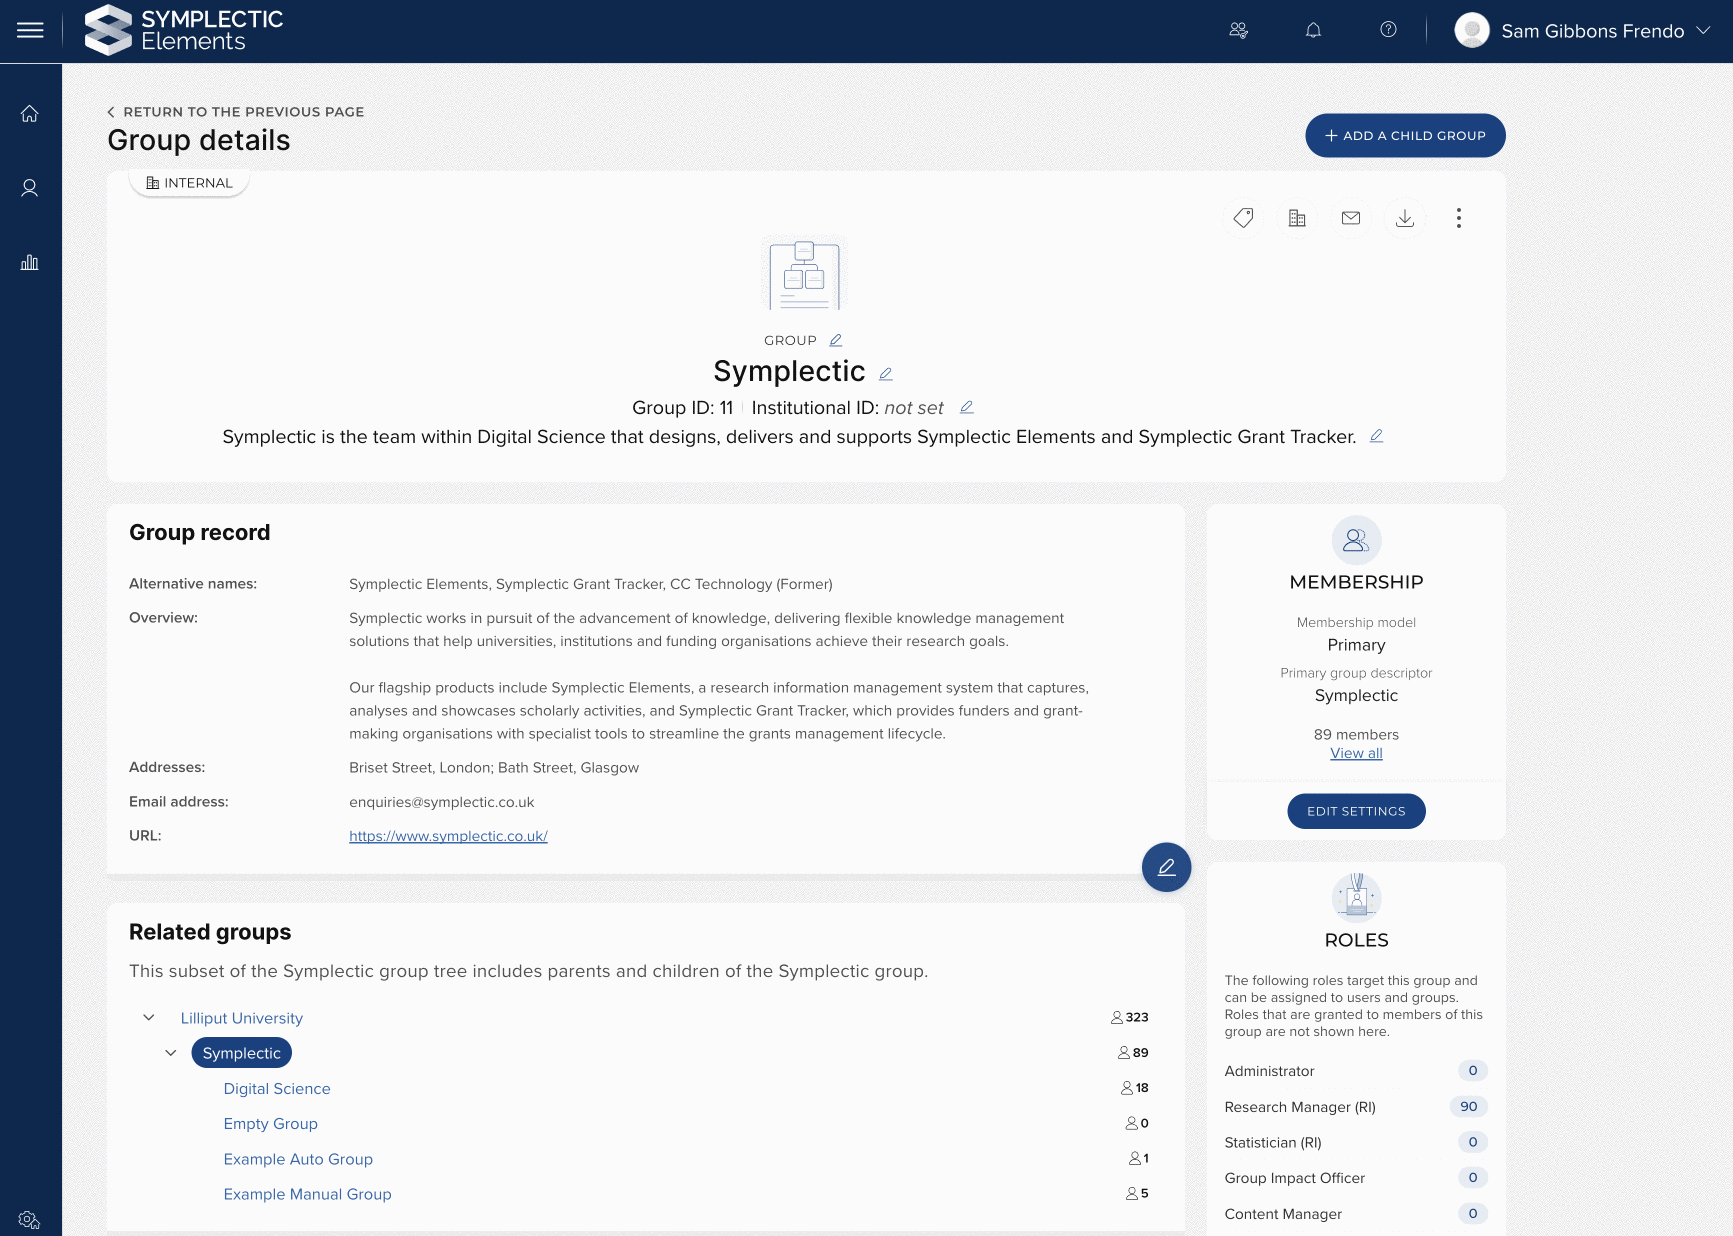Viewport: 1733px width, 1236px height.
Task: Open the Empty Group
Action: 271,1124
